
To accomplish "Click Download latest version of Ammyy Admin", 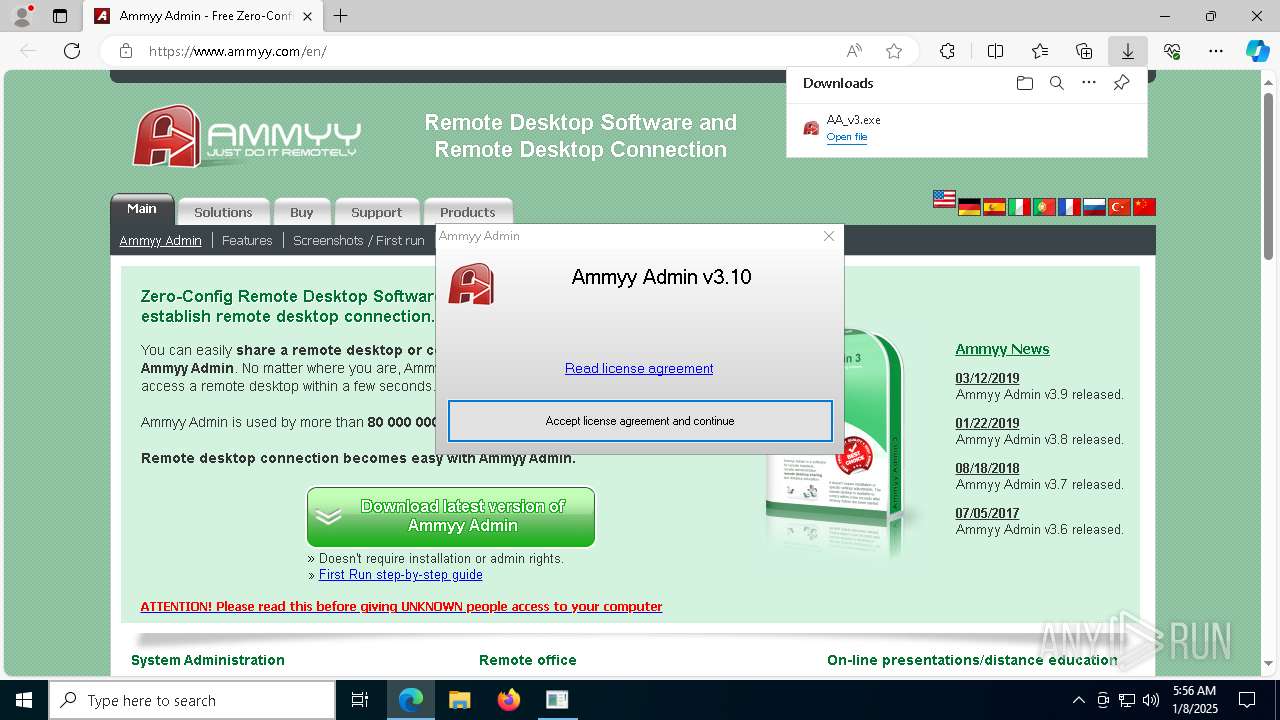I will point(451,516).
